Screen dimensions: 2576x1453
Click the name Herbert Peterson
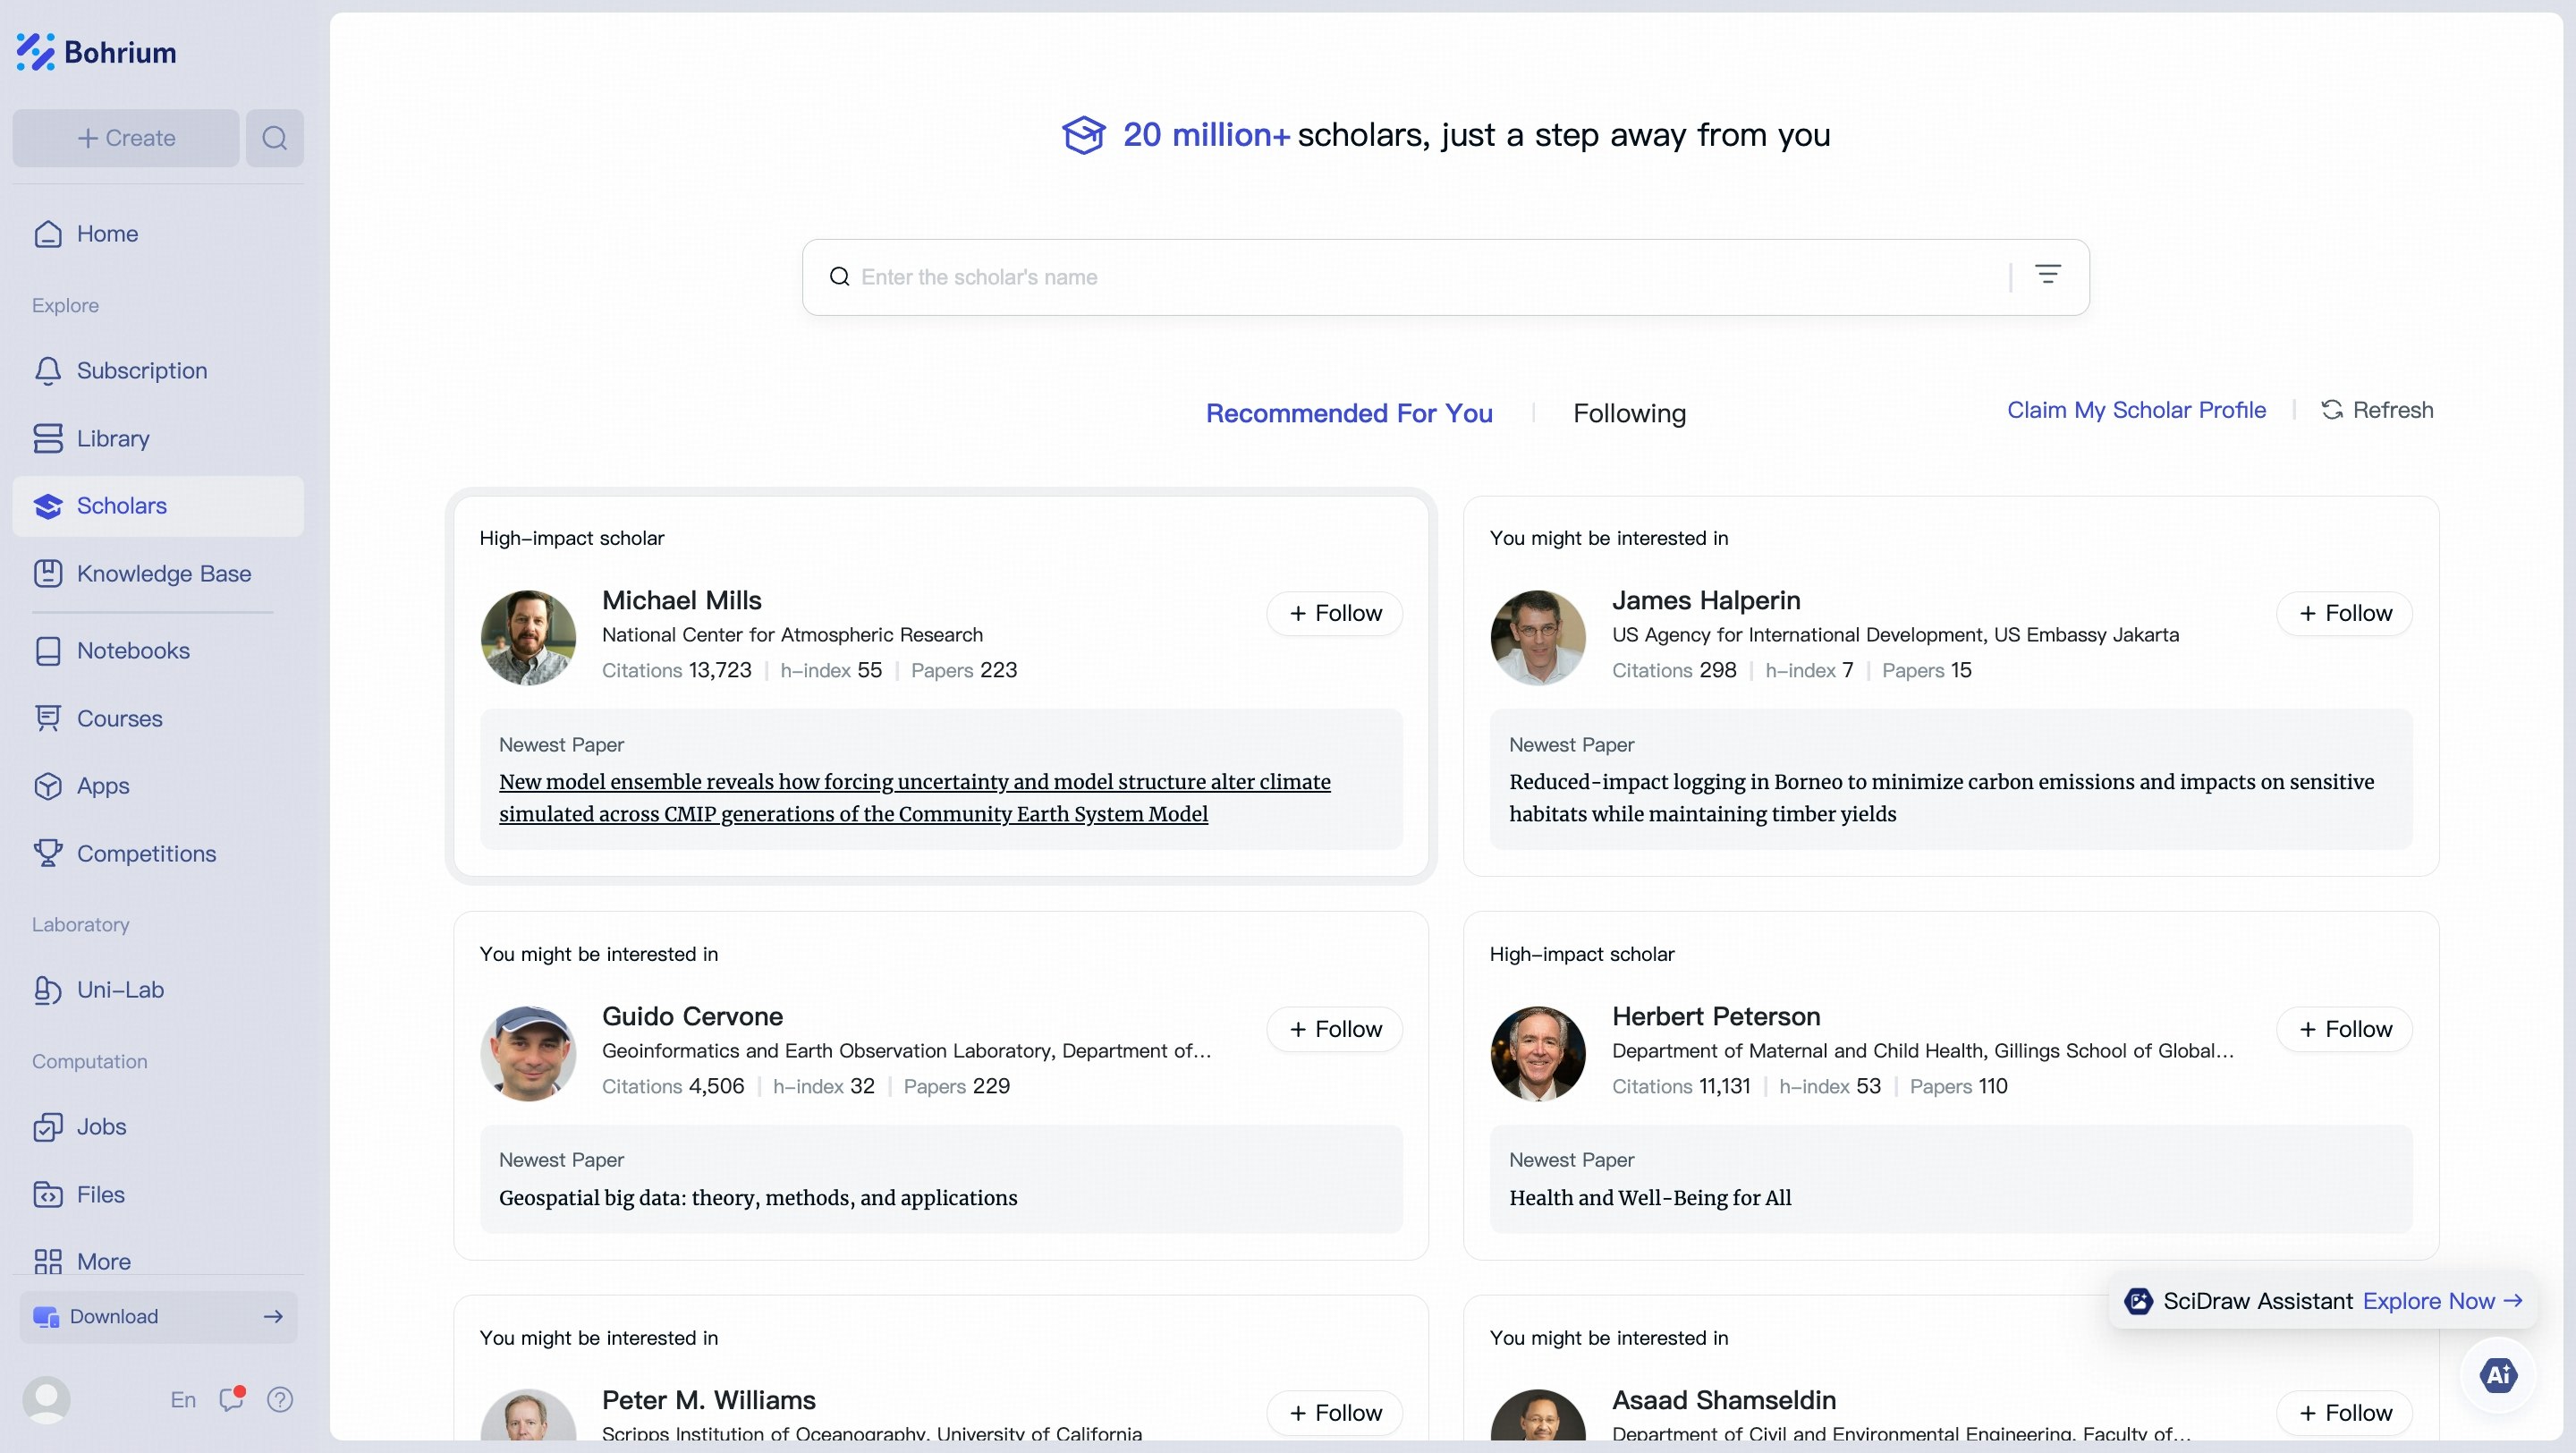point(1716,1016)
